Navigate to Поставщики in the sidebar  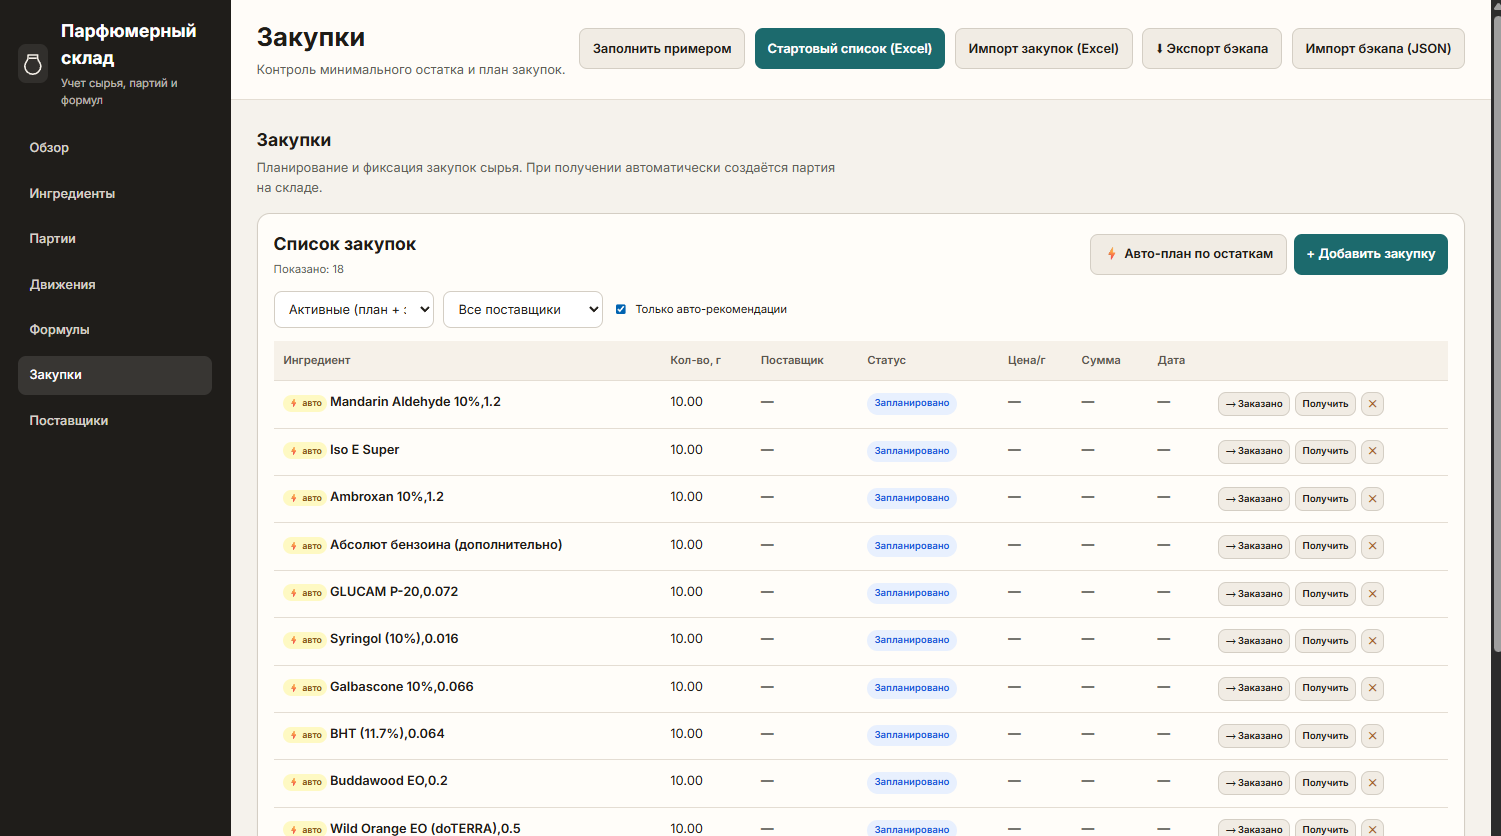pyautogui.click(x=69, y=420)
